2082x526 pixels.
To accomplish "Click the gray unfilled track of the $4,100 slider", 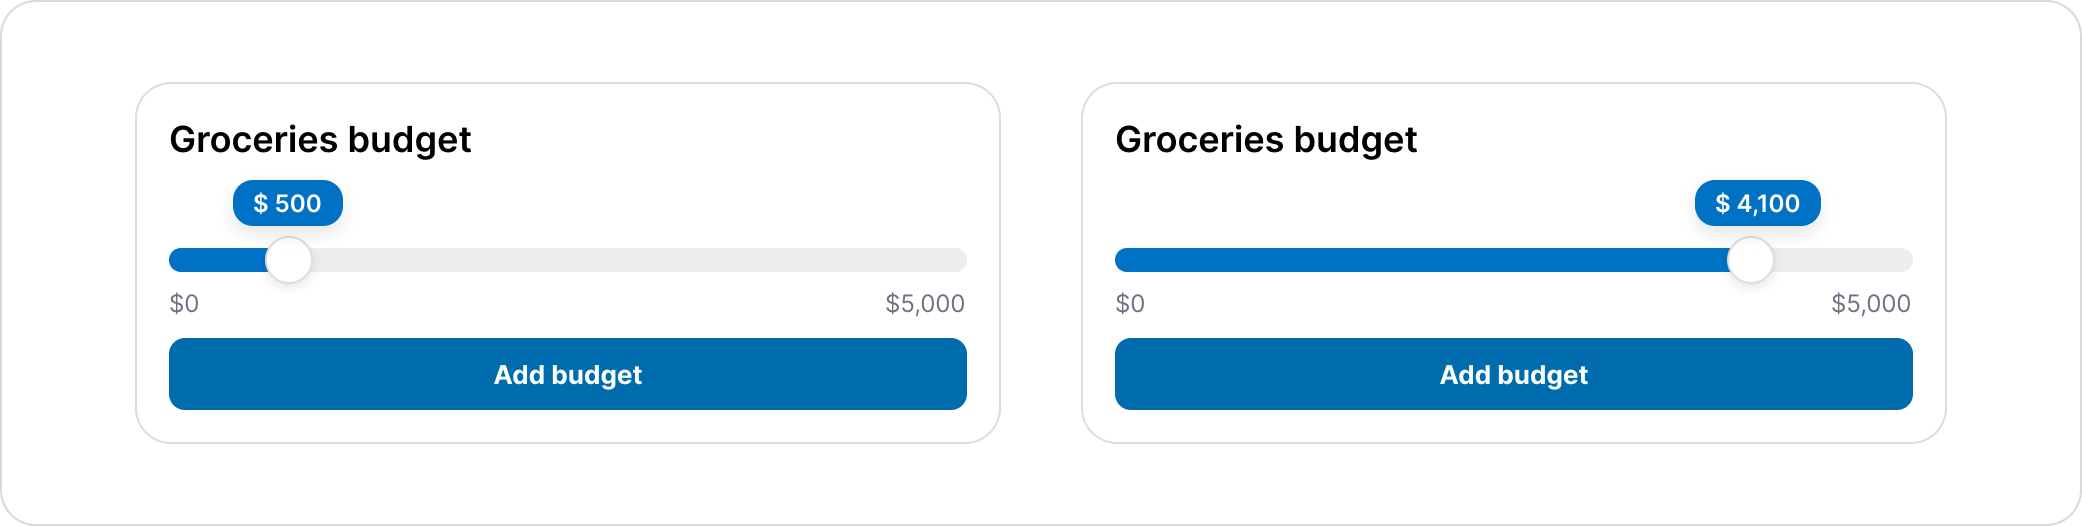I will click(1843, 260).
